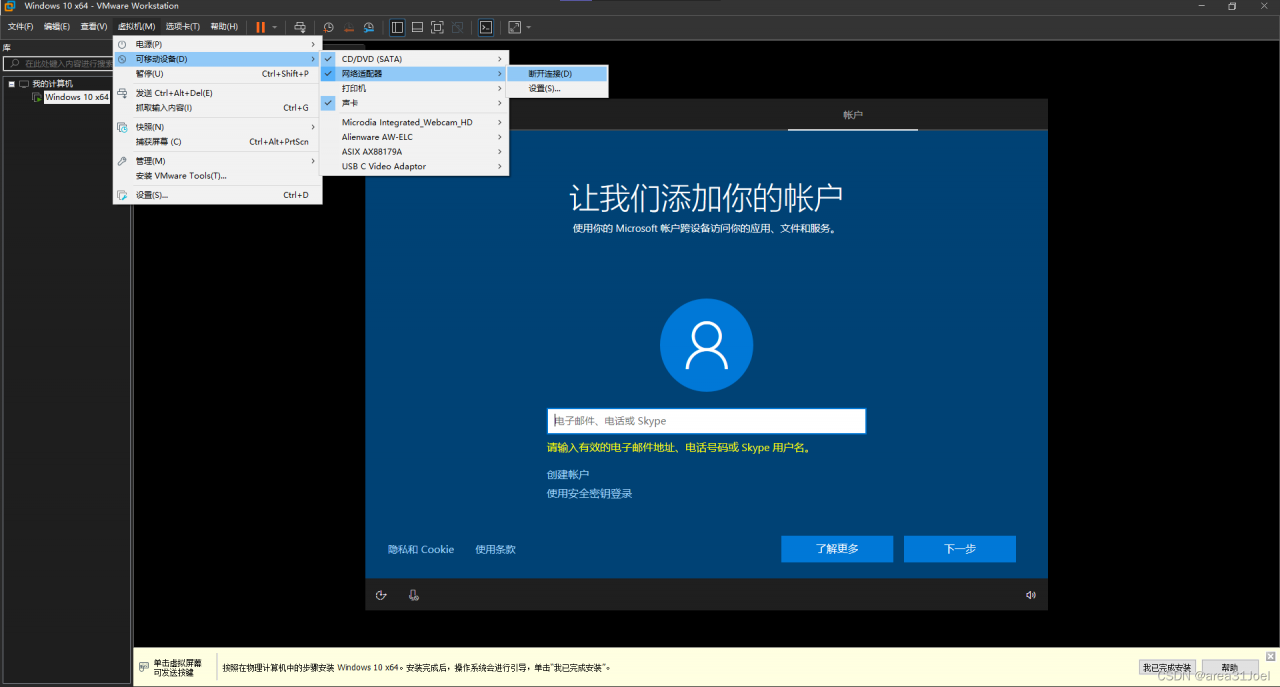The height and width of the screenshot is (687, 1280).
Task: Click 断开连接(D) for the network adapter
Action: pos(556,74)
